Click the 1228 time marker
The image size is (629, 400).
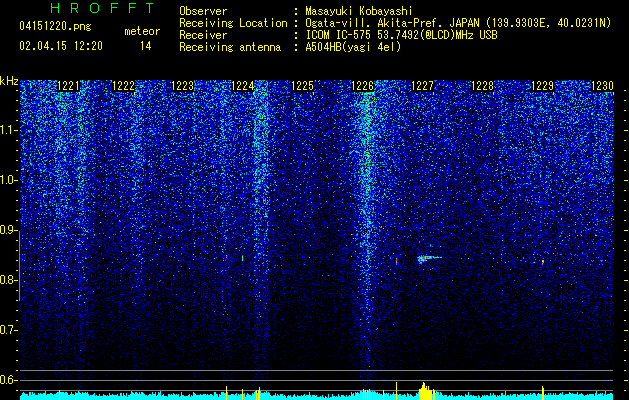pyautogui.click(x=482, y=86)
